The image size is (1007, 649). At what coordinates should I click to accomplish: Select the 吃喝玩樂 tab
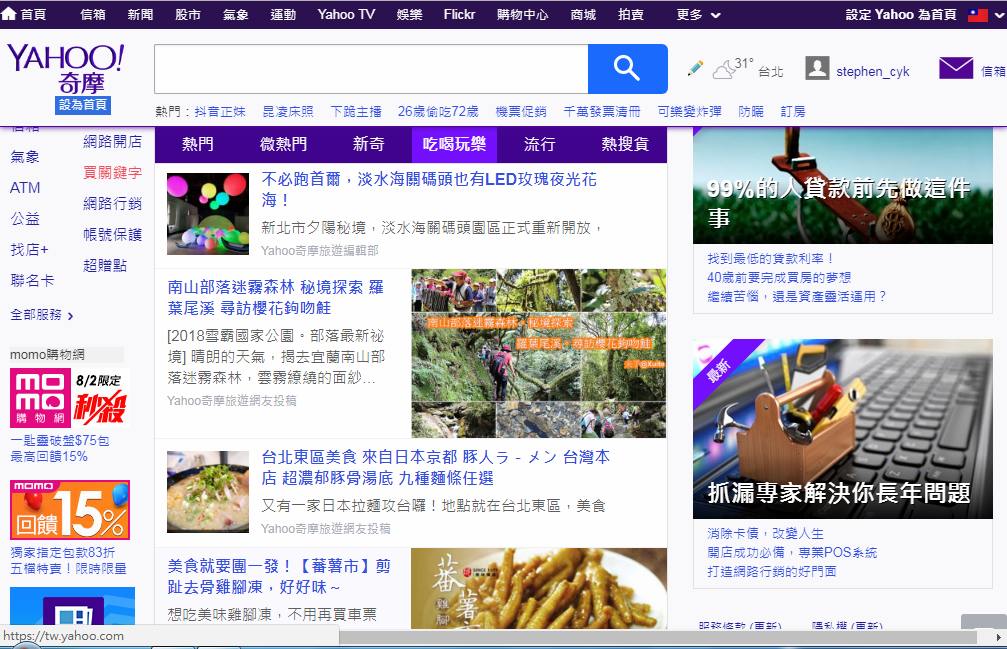click(x=453, y=145)
